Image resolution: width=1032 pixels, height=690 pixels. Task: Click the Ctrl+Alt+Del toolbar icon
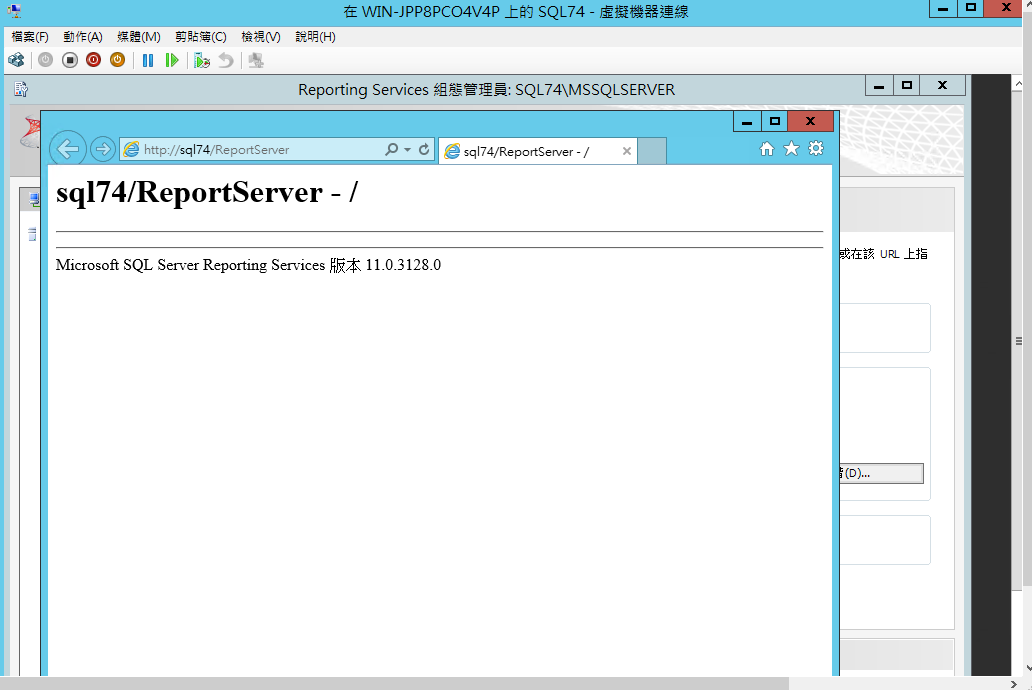(x=16, y=61)
